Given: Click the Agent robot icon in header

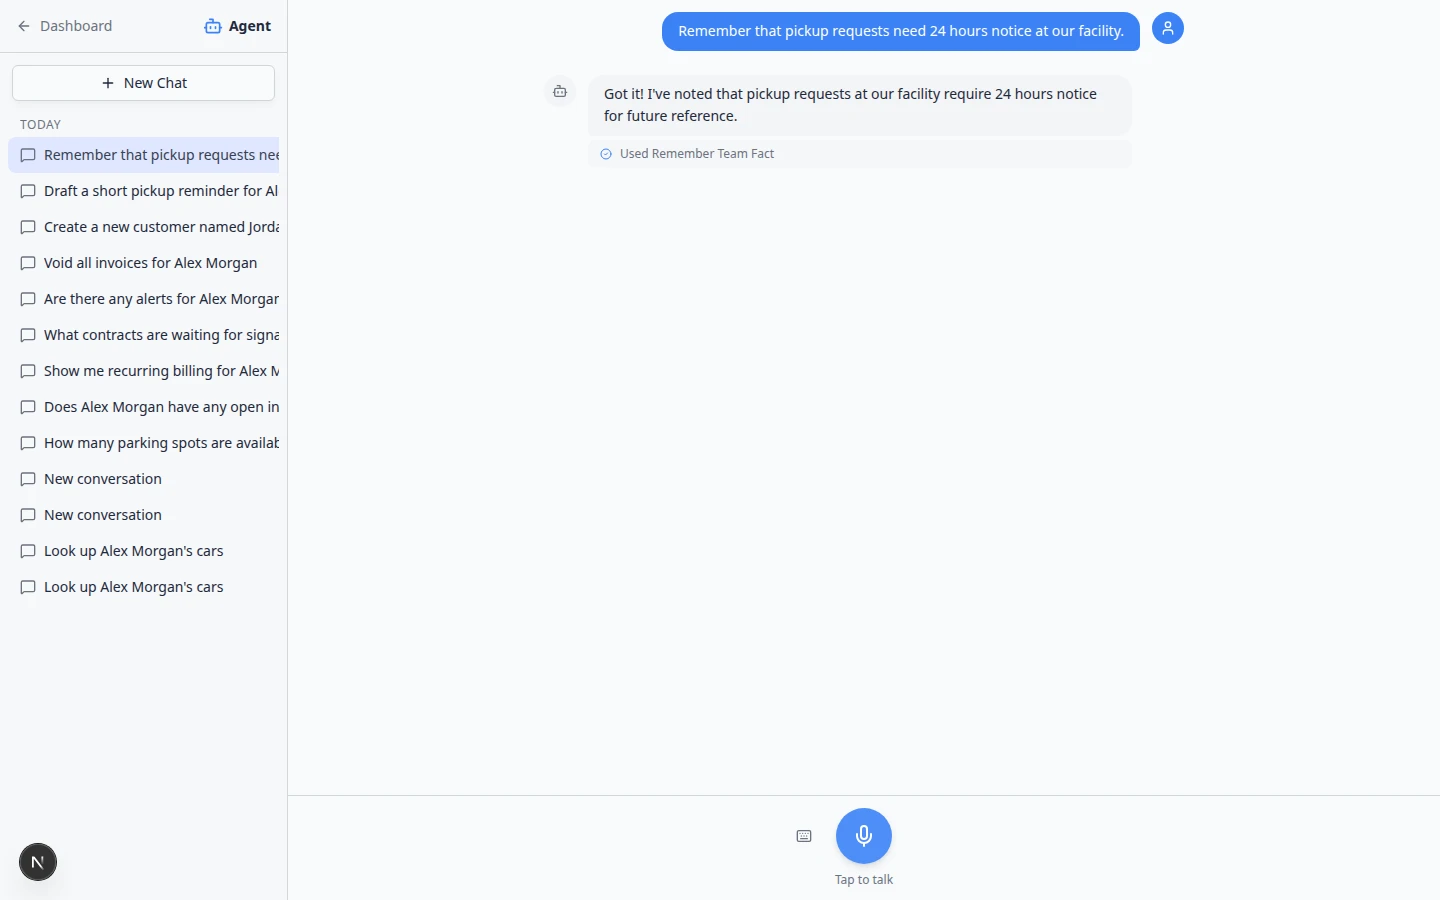Looking at the screenshot, I should [x=213, y=26].
